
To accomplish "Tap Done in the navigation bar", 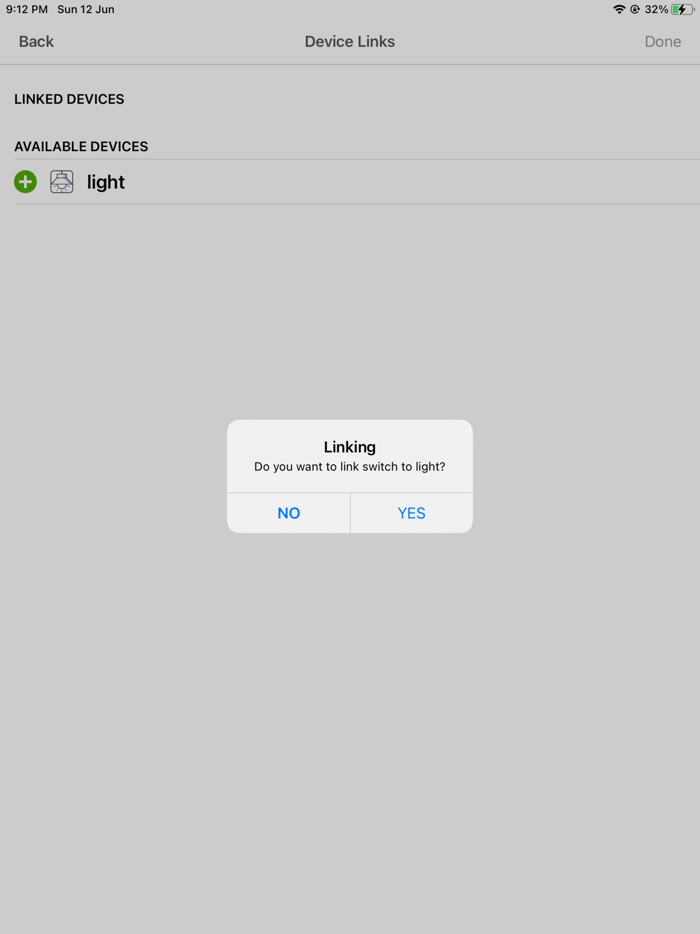I will [662, 42].
